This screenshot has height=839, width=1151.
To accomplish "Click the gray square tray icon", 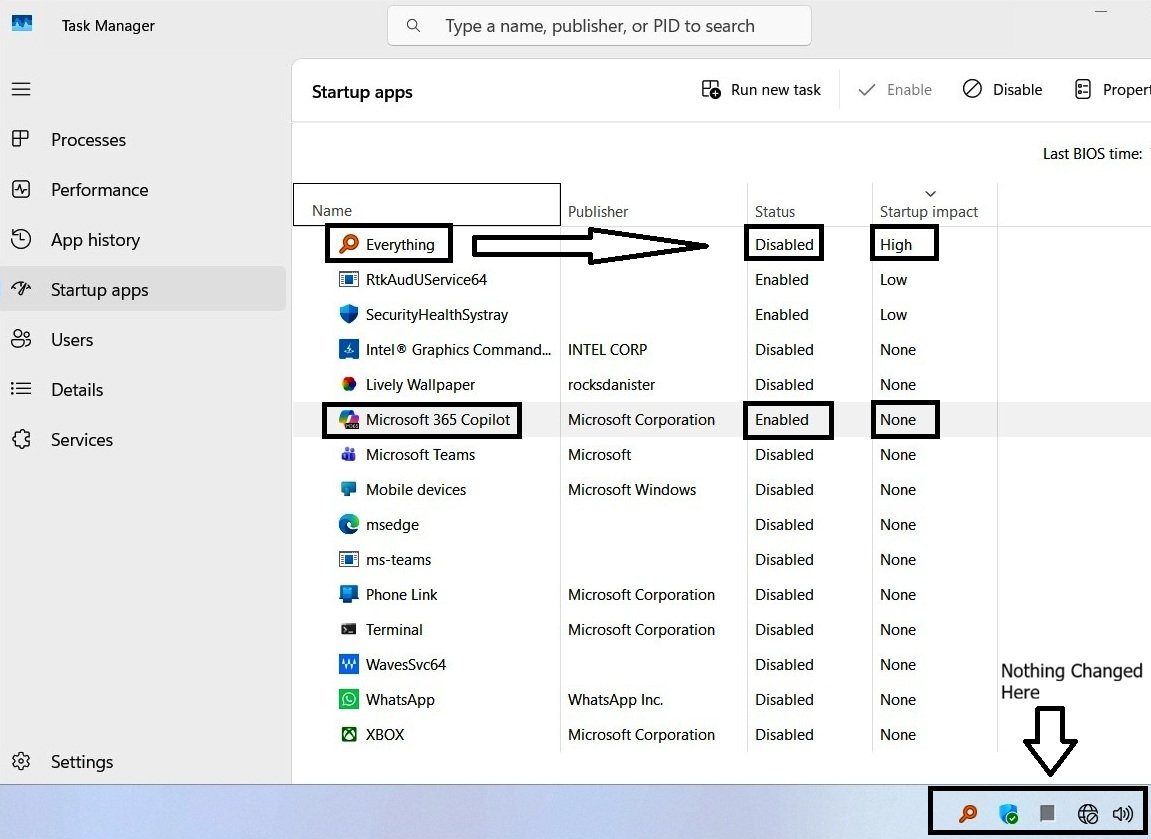I will tap(1047, 812).
